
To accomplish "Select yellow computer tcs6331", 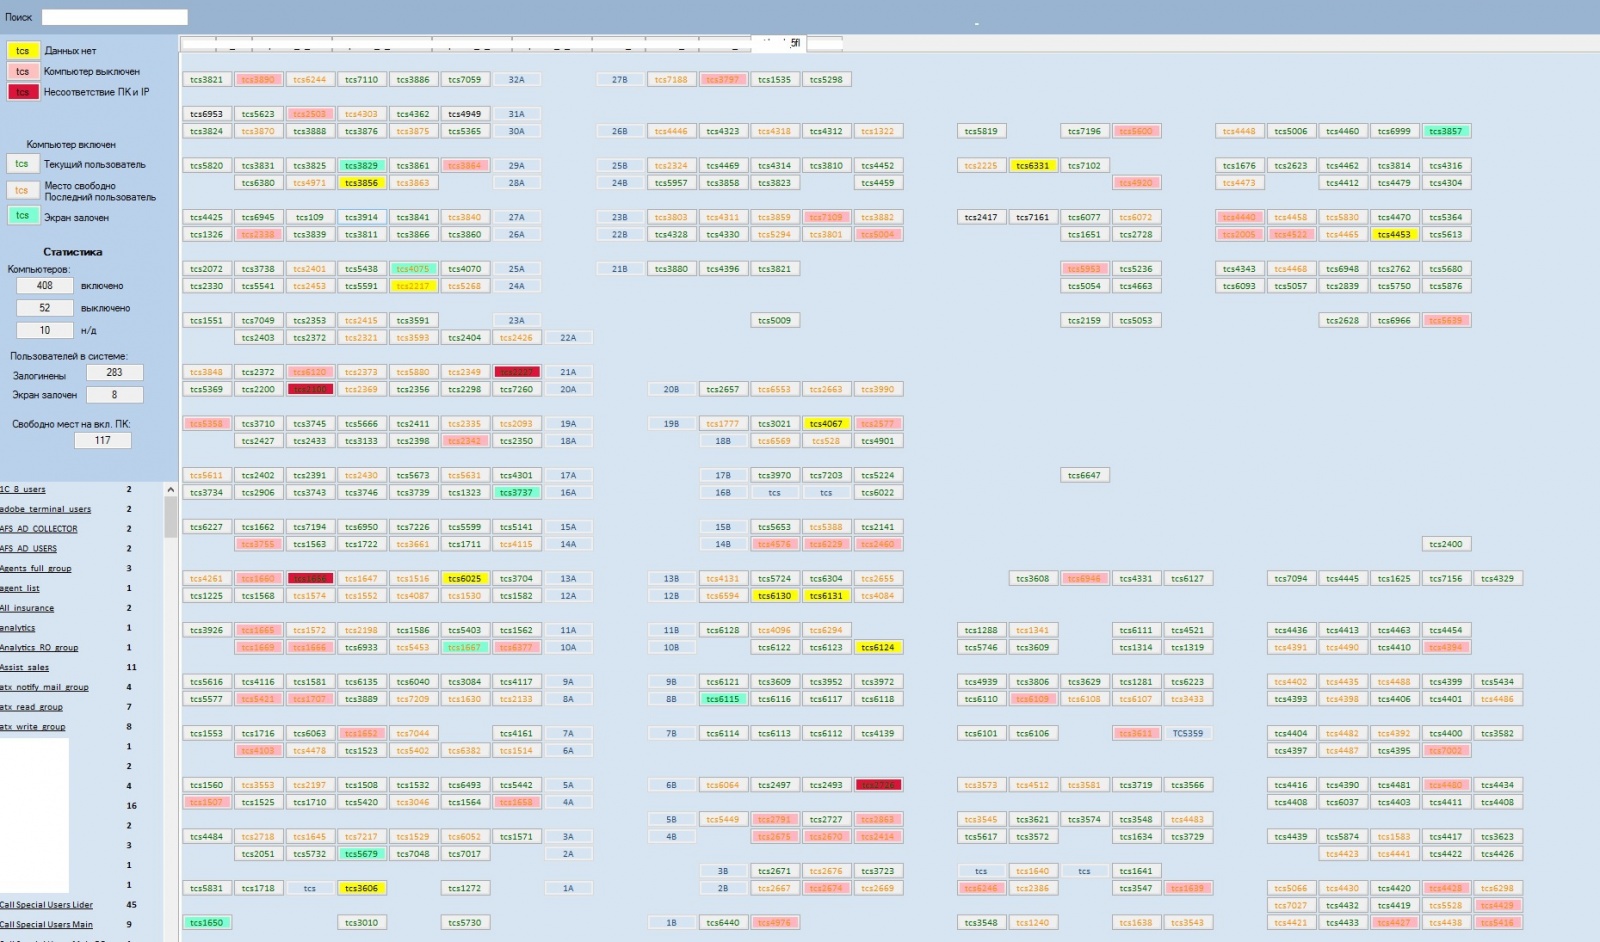I will point(1032,166).
